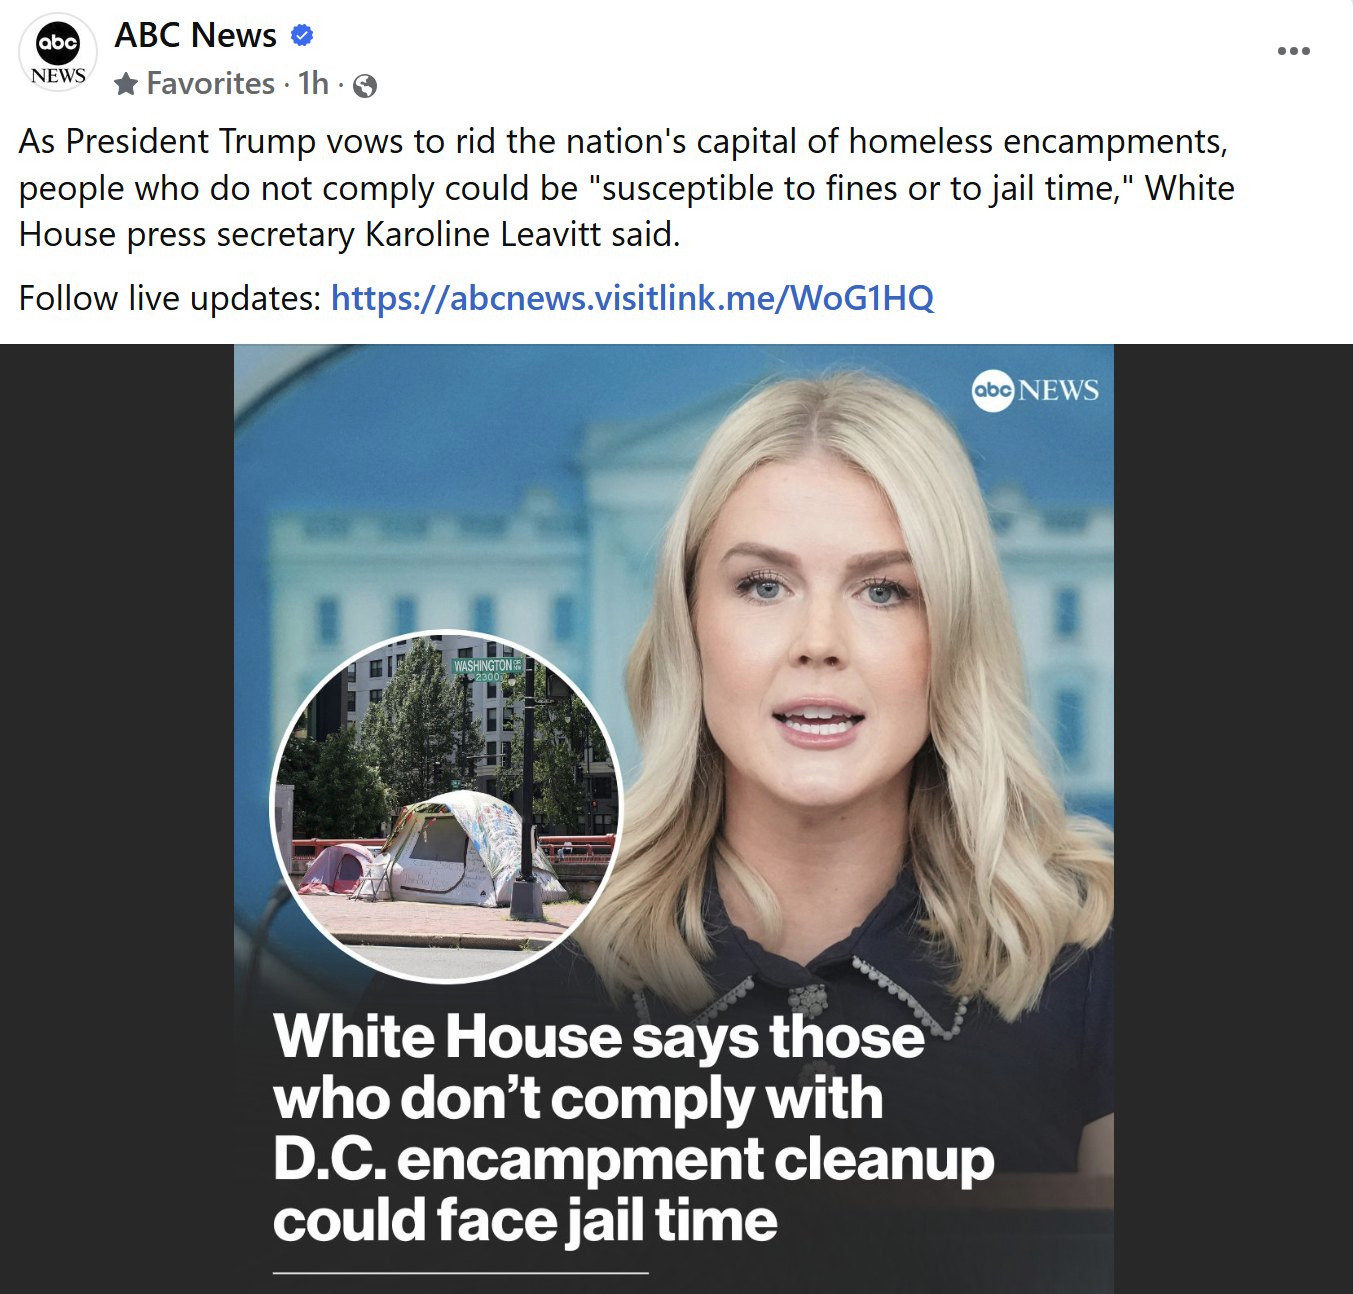Click the dark right margin beside photo

click(1233, 819)
